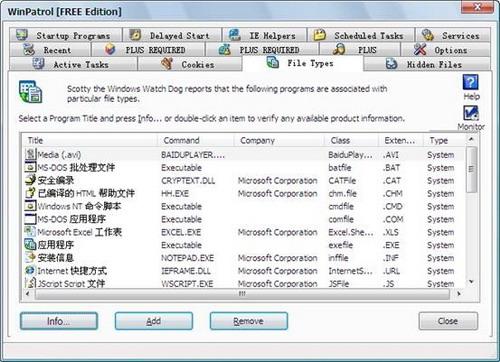Click the Recent tab icon
This screenshot has width=500, height=362.
point(29,50)
